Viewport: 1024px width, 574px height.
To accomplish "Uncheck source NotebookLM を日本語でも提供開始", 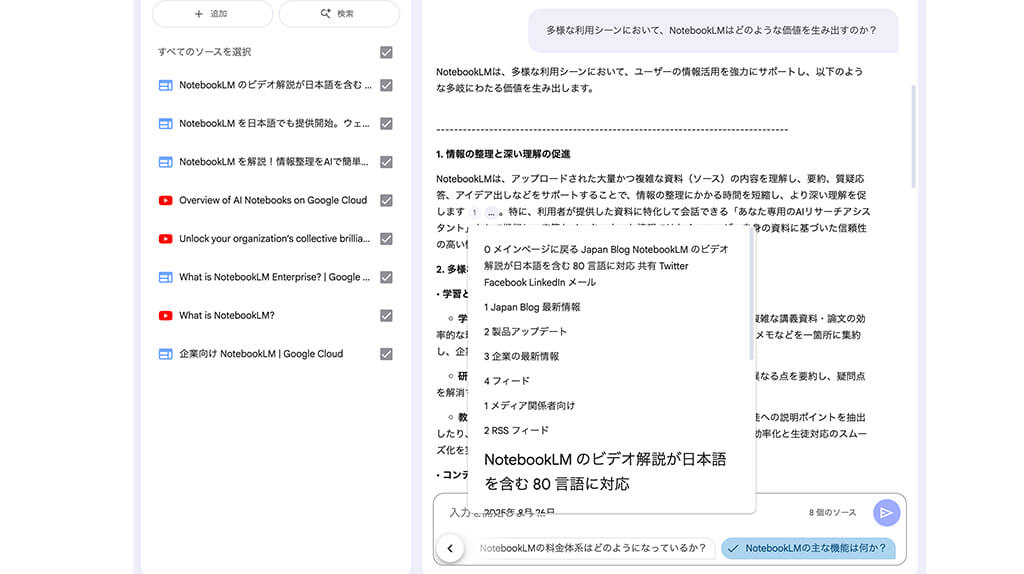I will (386, 123).
